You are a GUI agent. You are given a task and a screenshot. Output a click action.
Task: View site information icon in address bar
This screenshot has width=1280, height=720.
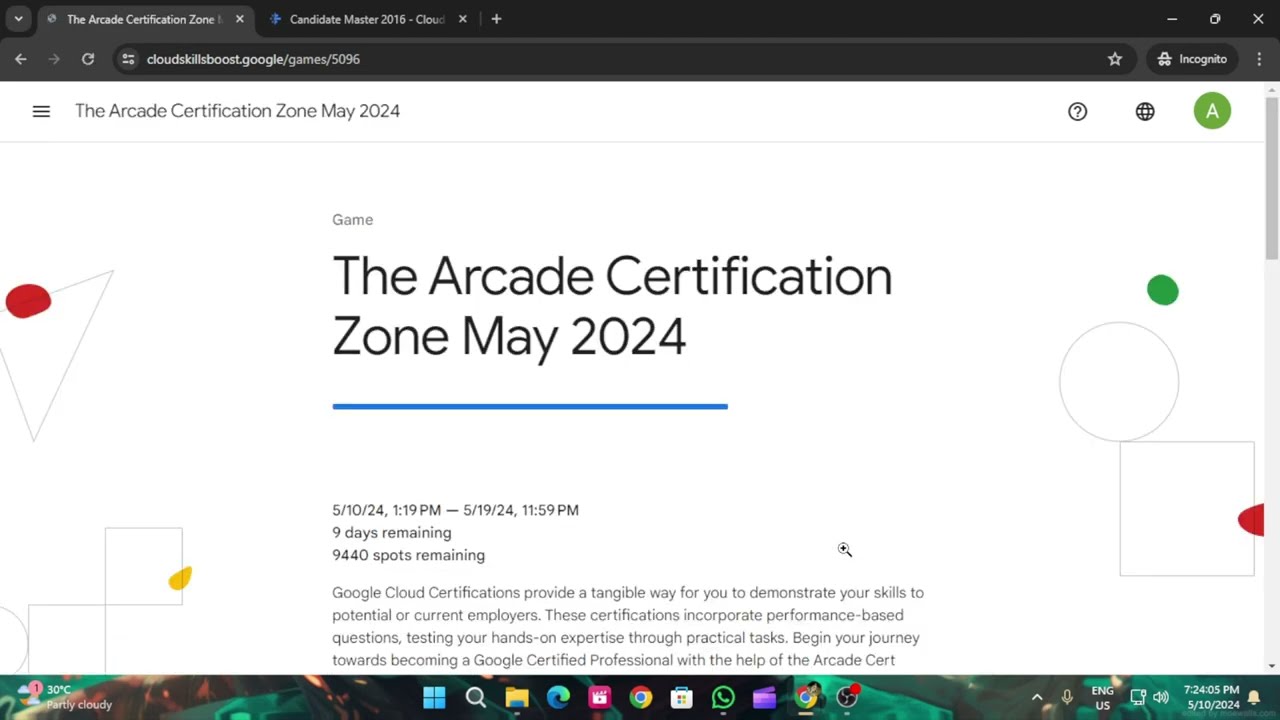pyautogui.click(x=128, y=59)
